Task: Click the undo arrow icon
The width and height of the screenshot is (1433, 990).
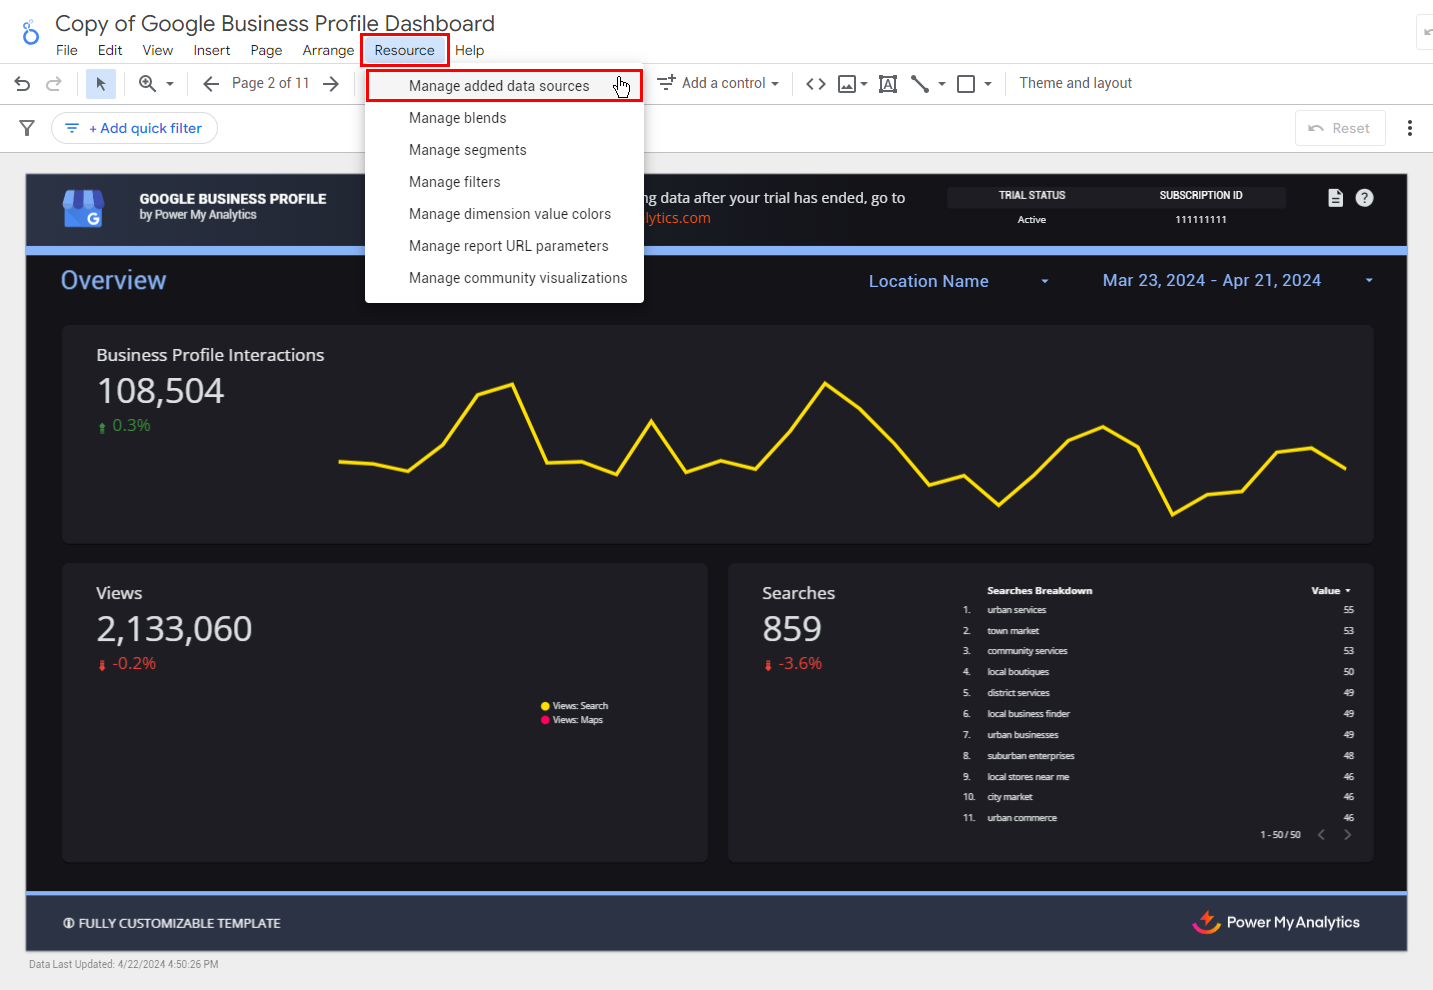Action: coord(22,84)
